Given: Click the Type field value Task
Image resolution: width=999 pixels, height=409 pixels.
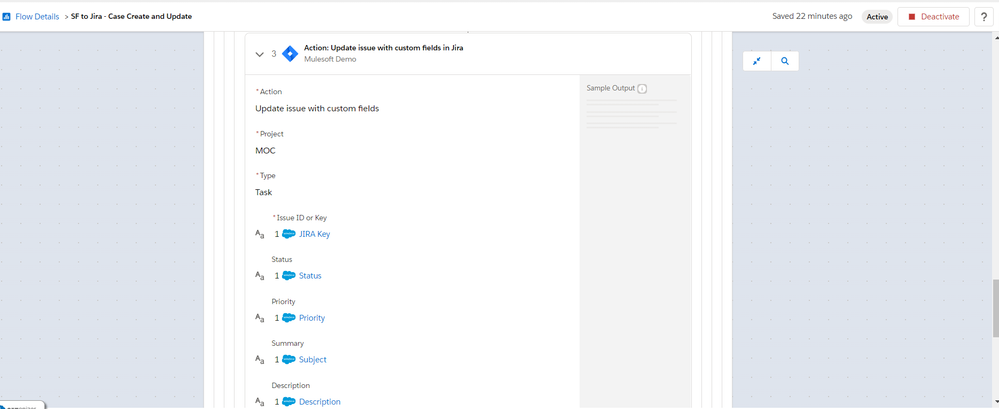Looking at the screenshot, I should [264, 192].
